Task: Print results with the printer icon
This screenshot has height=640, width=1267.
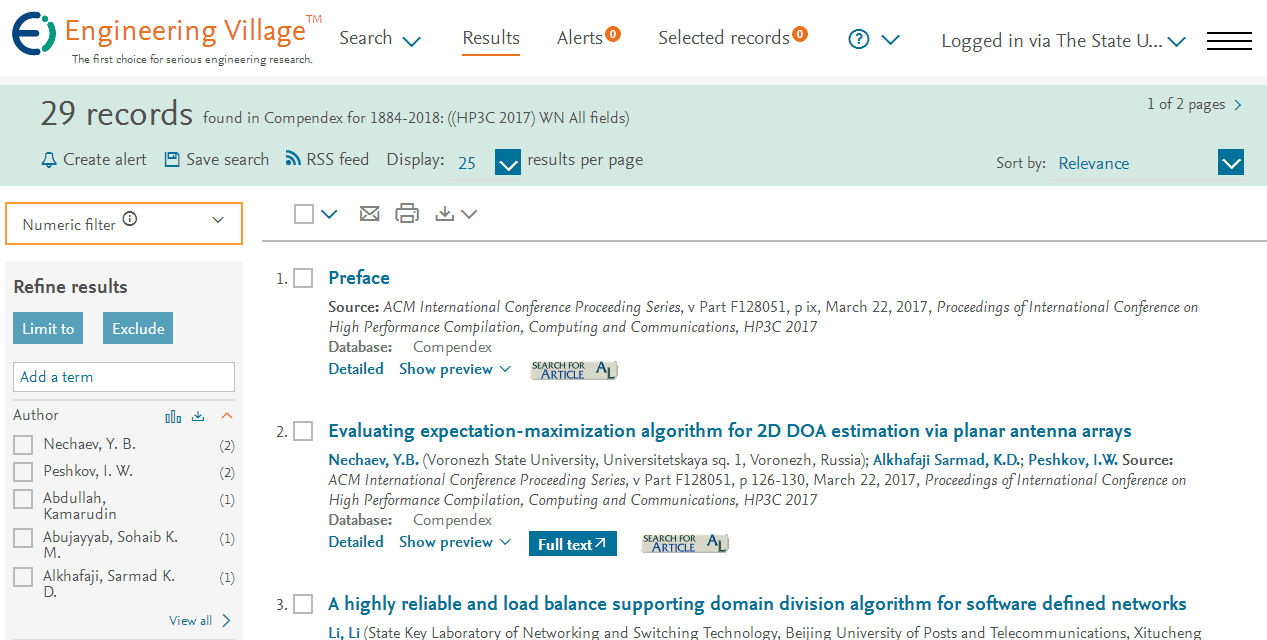Action: [x=407, y=213]
